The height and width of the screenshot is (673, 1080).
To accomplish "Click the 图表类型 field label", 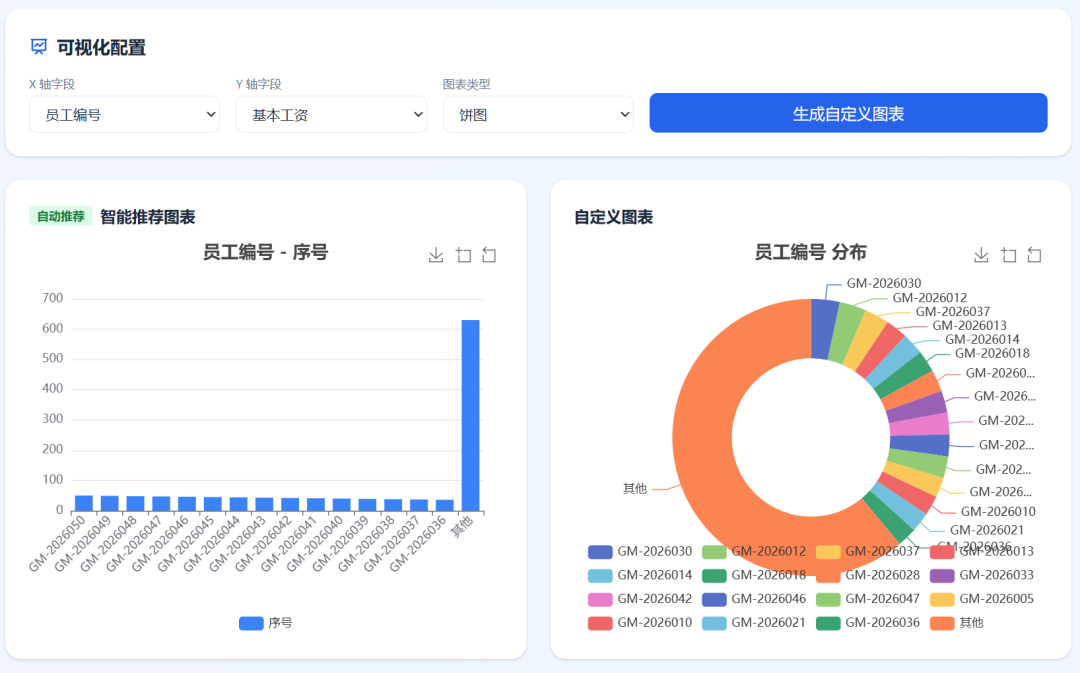I will point(466,84).
